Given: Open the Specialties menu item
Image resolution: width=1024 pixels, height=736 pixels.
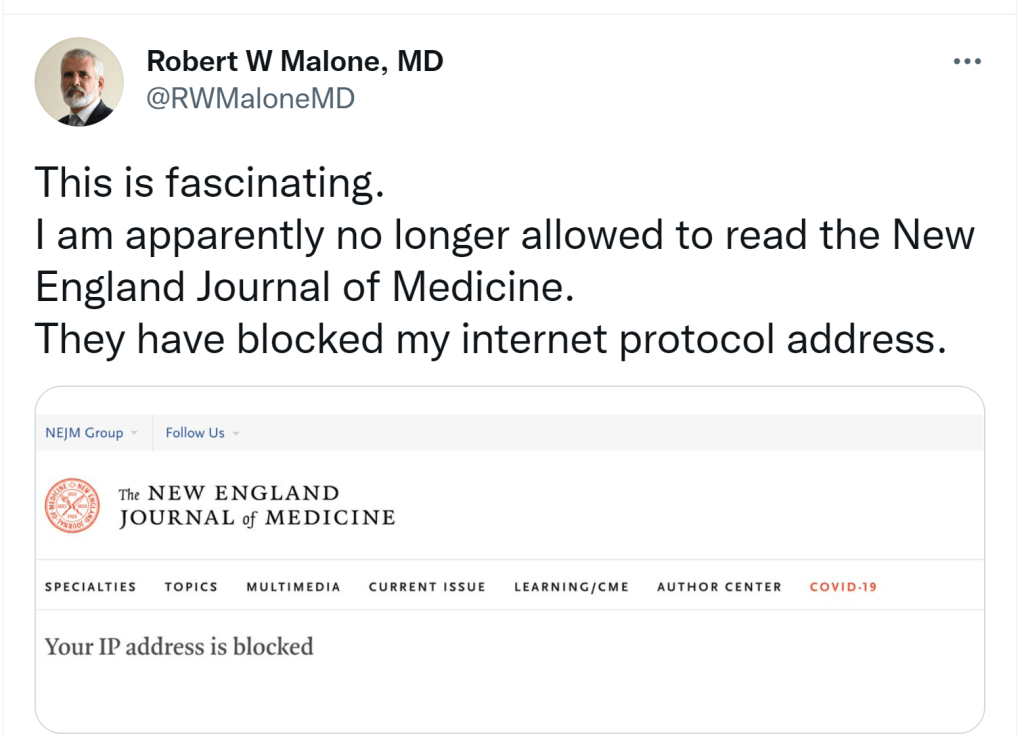Looking at the screenshot, I should click(x=90, y=587).
